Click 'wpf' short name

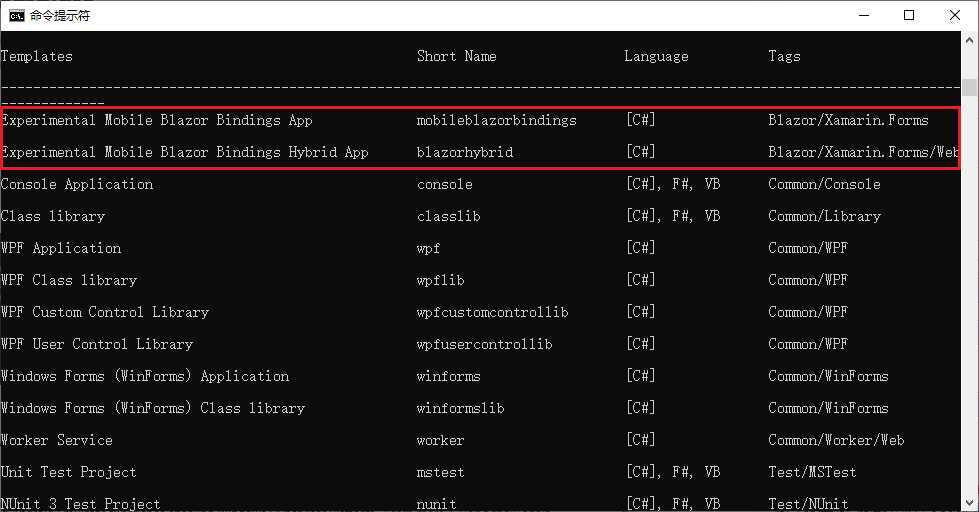pyautogui.click(x=428, y=249)
